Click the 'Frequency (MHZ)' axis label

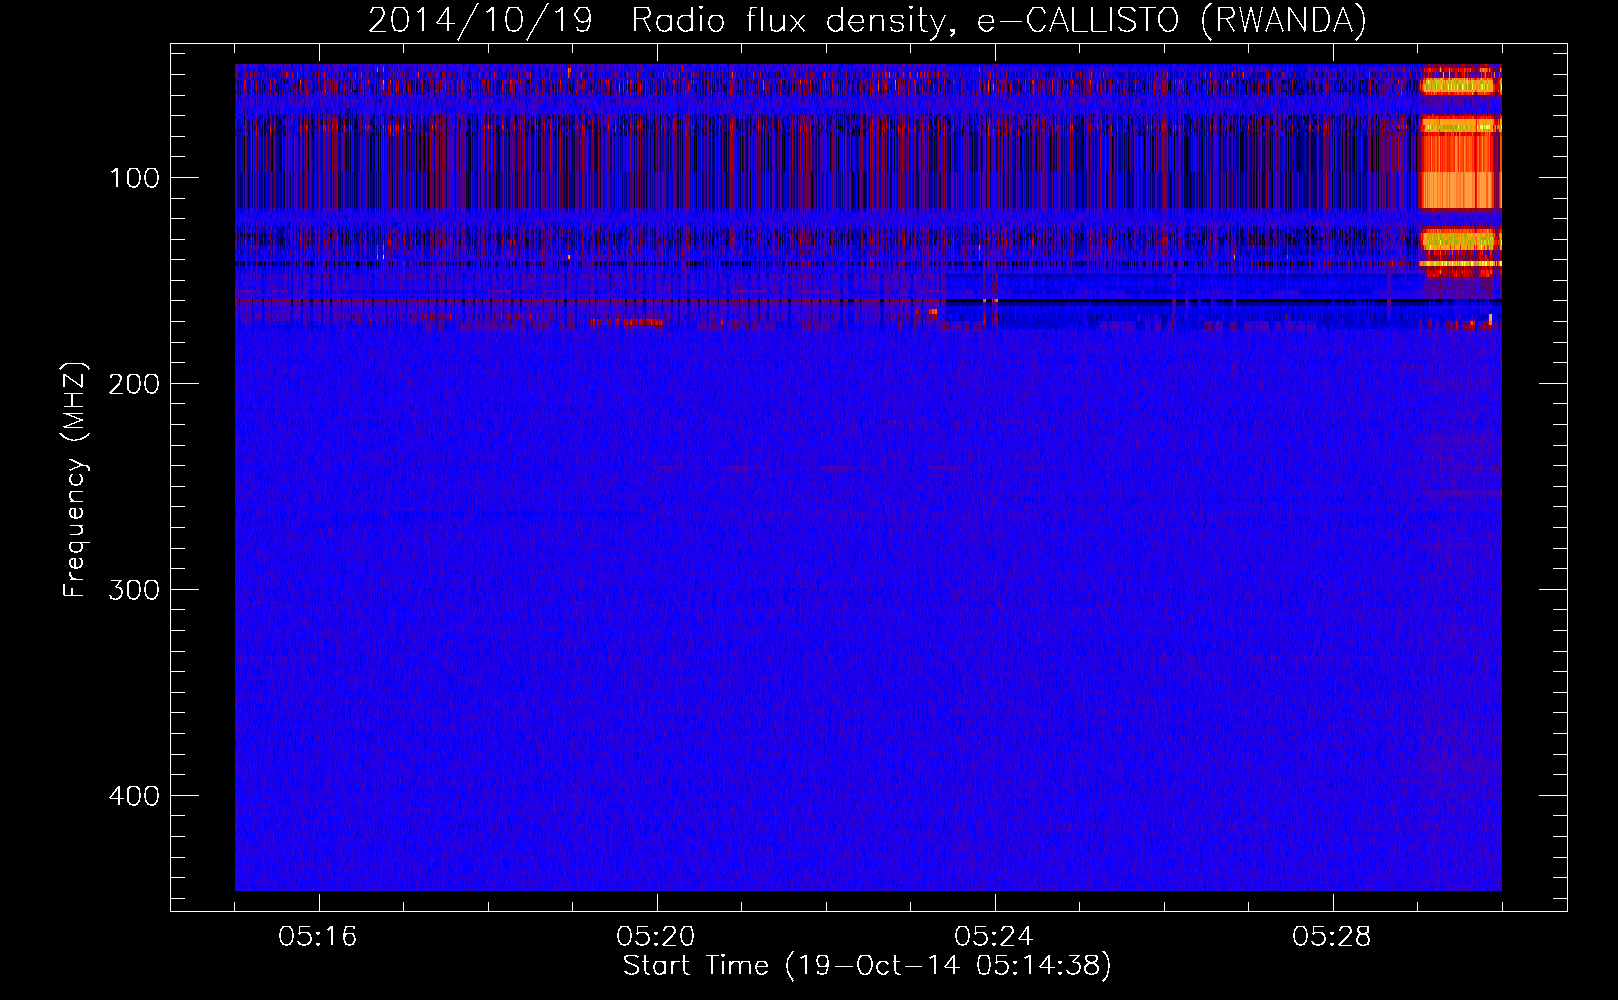(75, 480)
